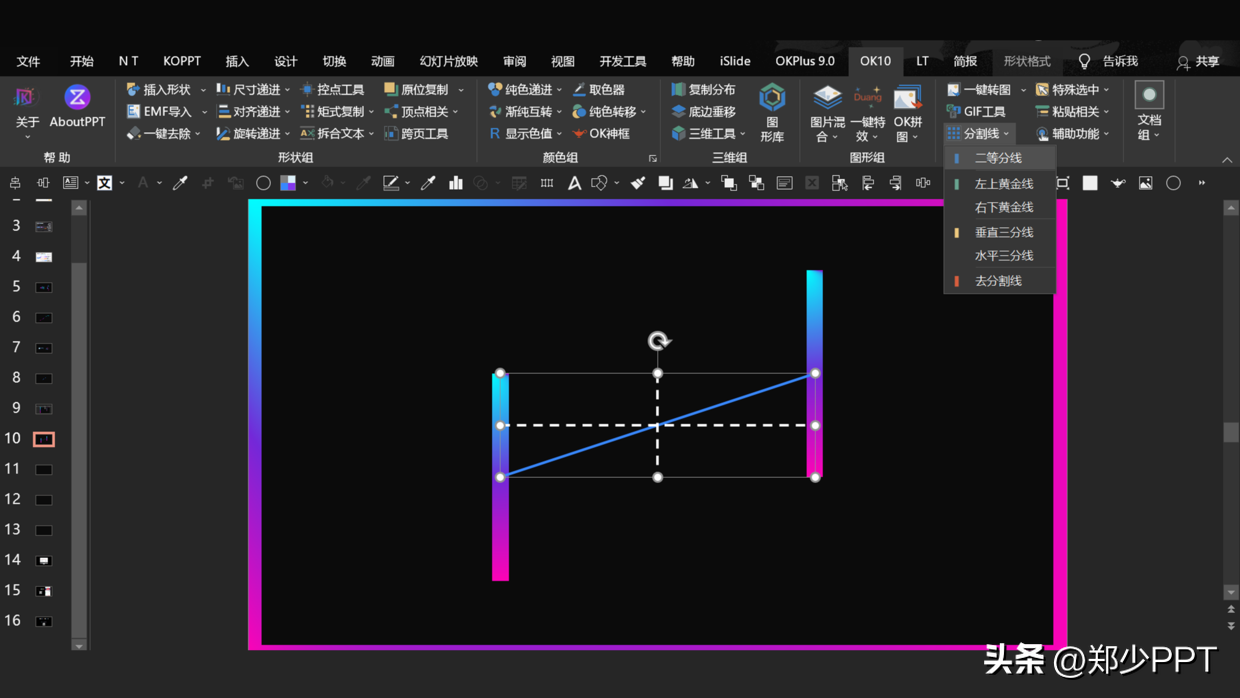Click the picture icon in quick toolbar
The height and width of the screenshot is (698, 1240).
pos(1146,183)
